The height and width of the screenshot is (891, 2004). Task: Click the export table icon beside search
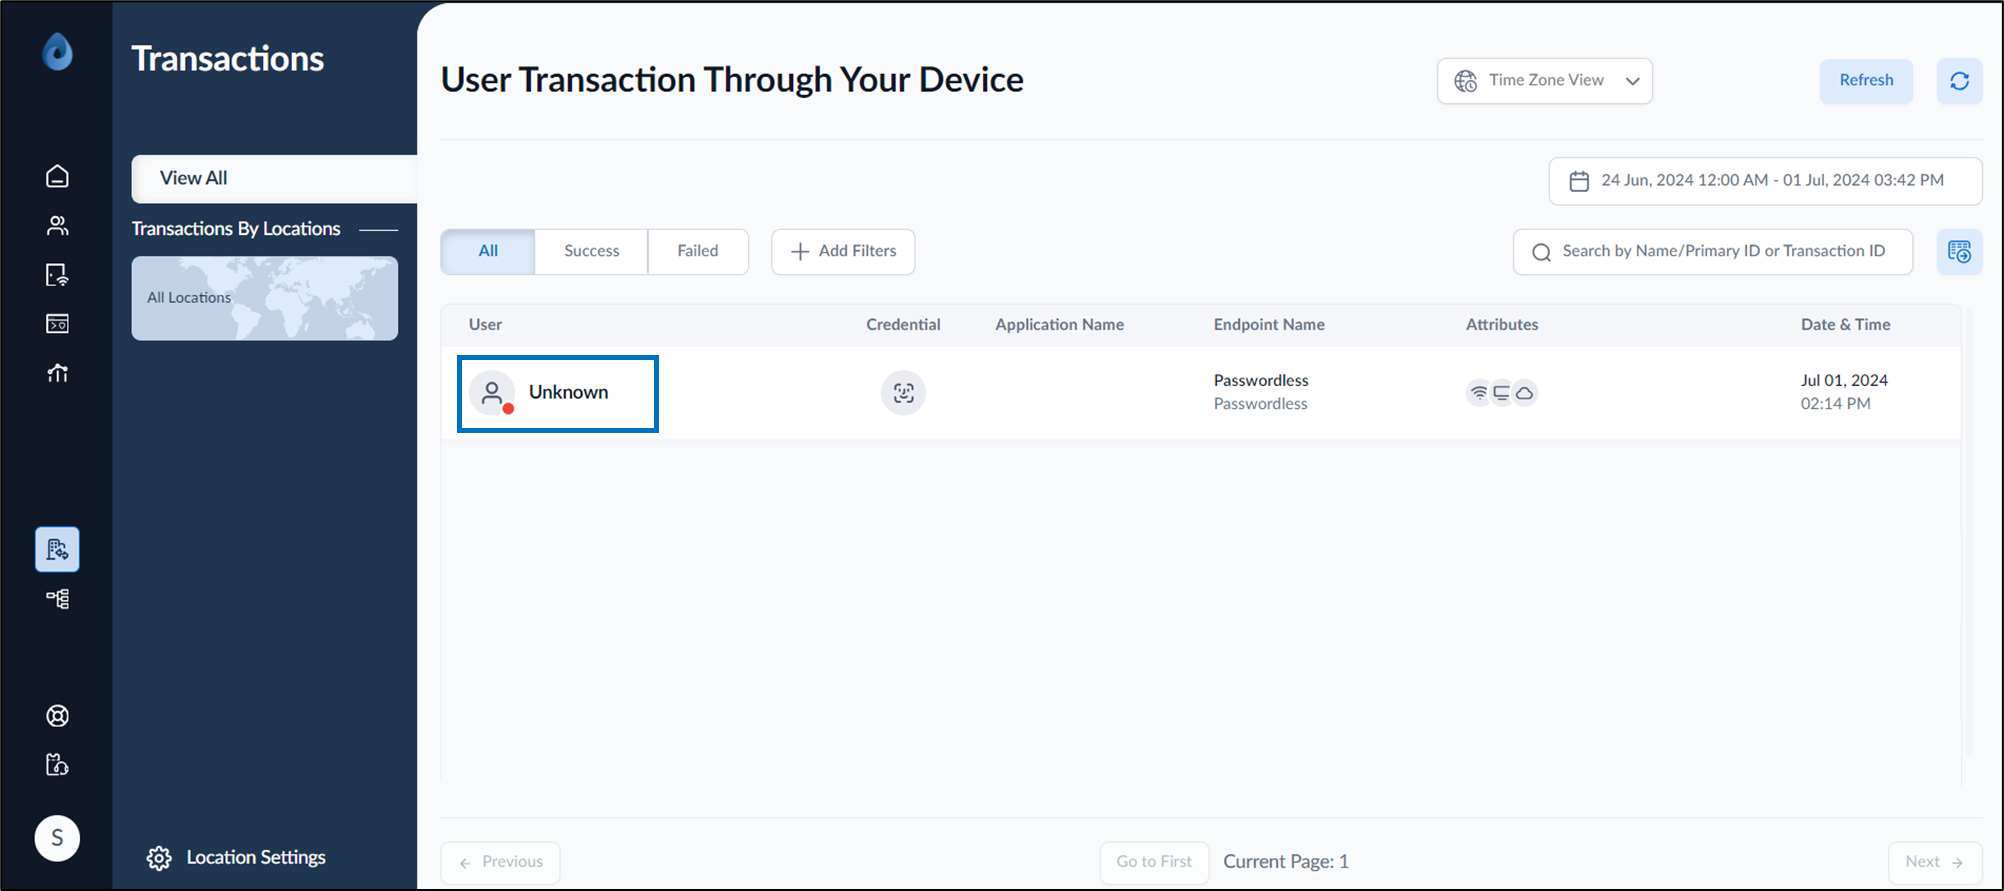coord(1959,251)
